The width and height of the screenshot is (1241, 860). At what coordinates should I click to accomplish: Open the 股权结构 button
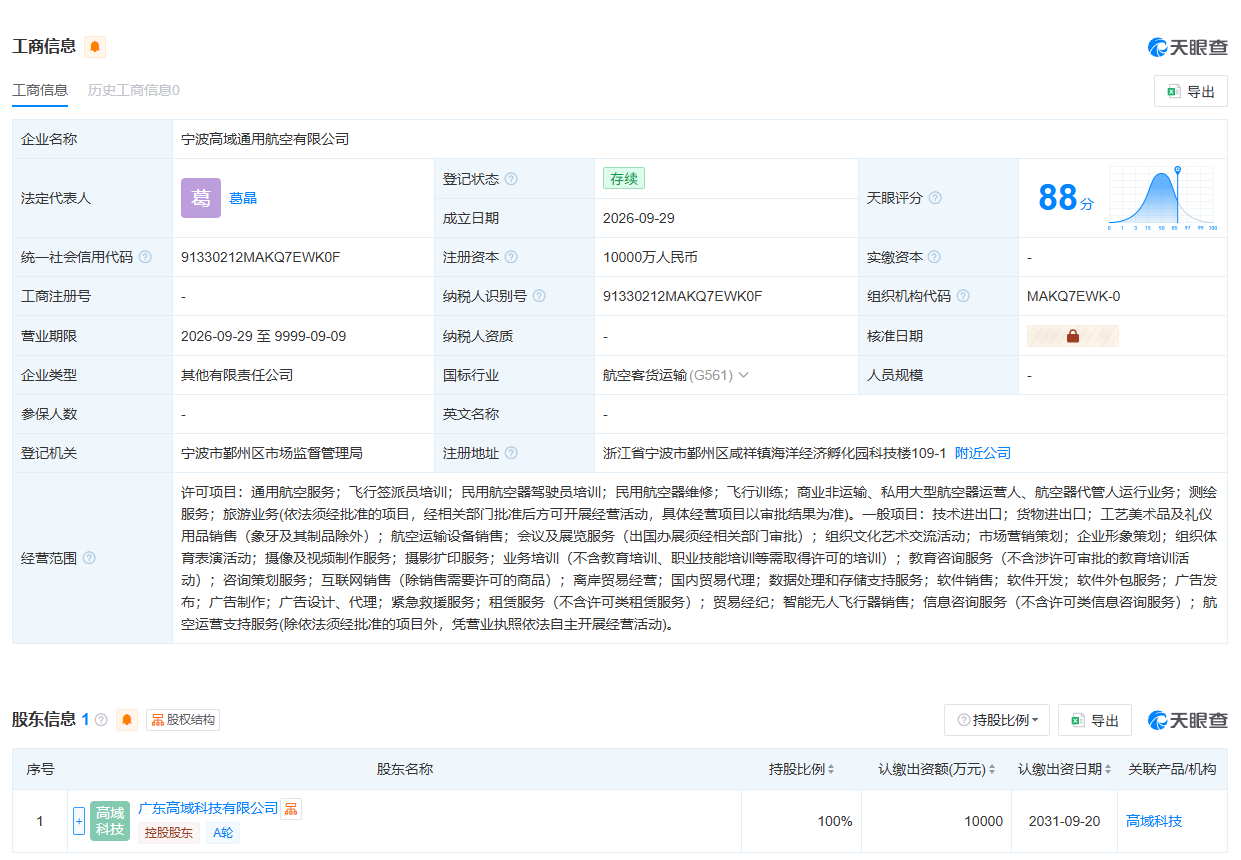click(183, 720)
